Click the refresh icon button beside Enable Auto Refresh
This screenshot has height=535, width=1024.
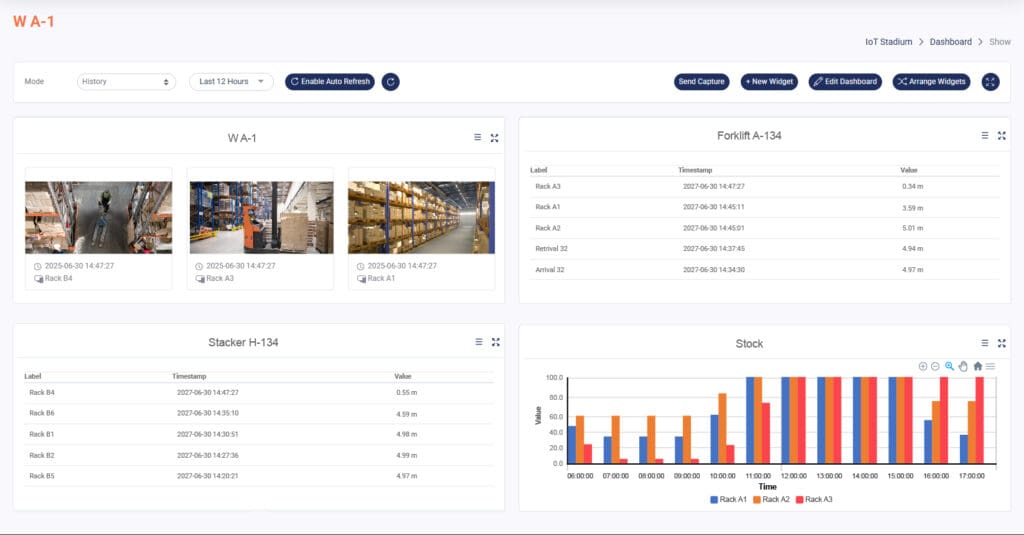point(391,82)
